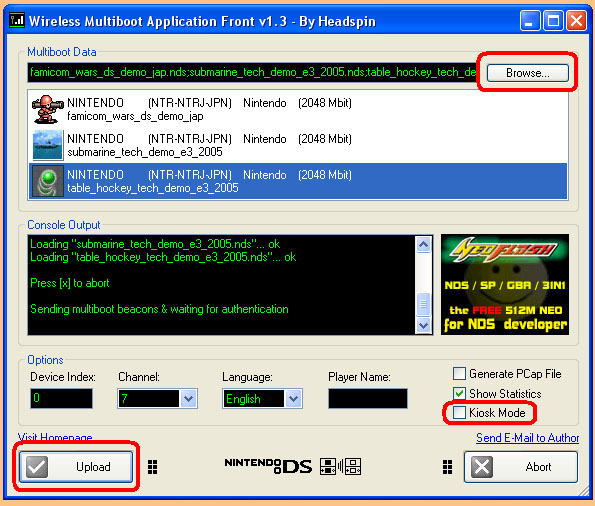Click the Channel value 7 field
The image size is (595, 506).
pos(148,399)
